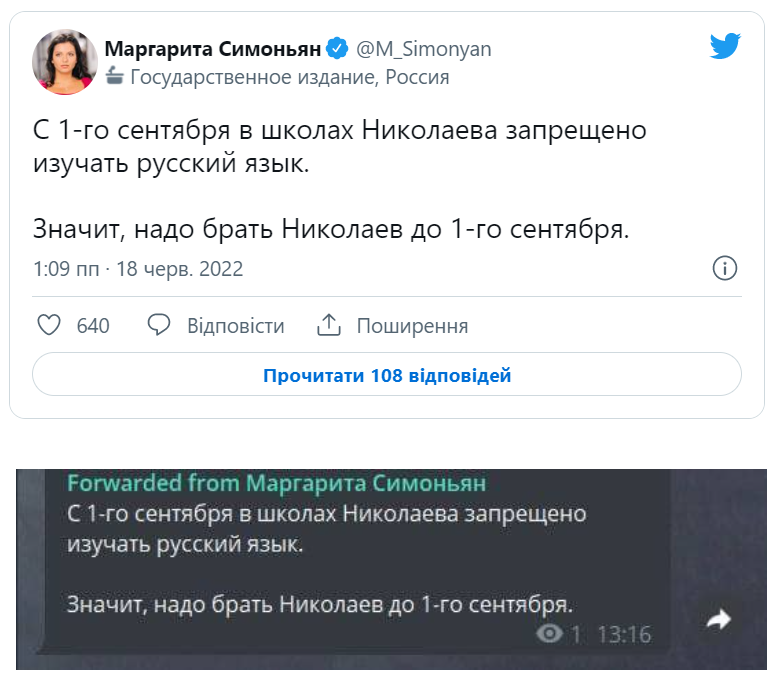The width and height of the screenshot is (776, 684).
Task: Click the reply speech bubble icon
Action: point(159,326)
